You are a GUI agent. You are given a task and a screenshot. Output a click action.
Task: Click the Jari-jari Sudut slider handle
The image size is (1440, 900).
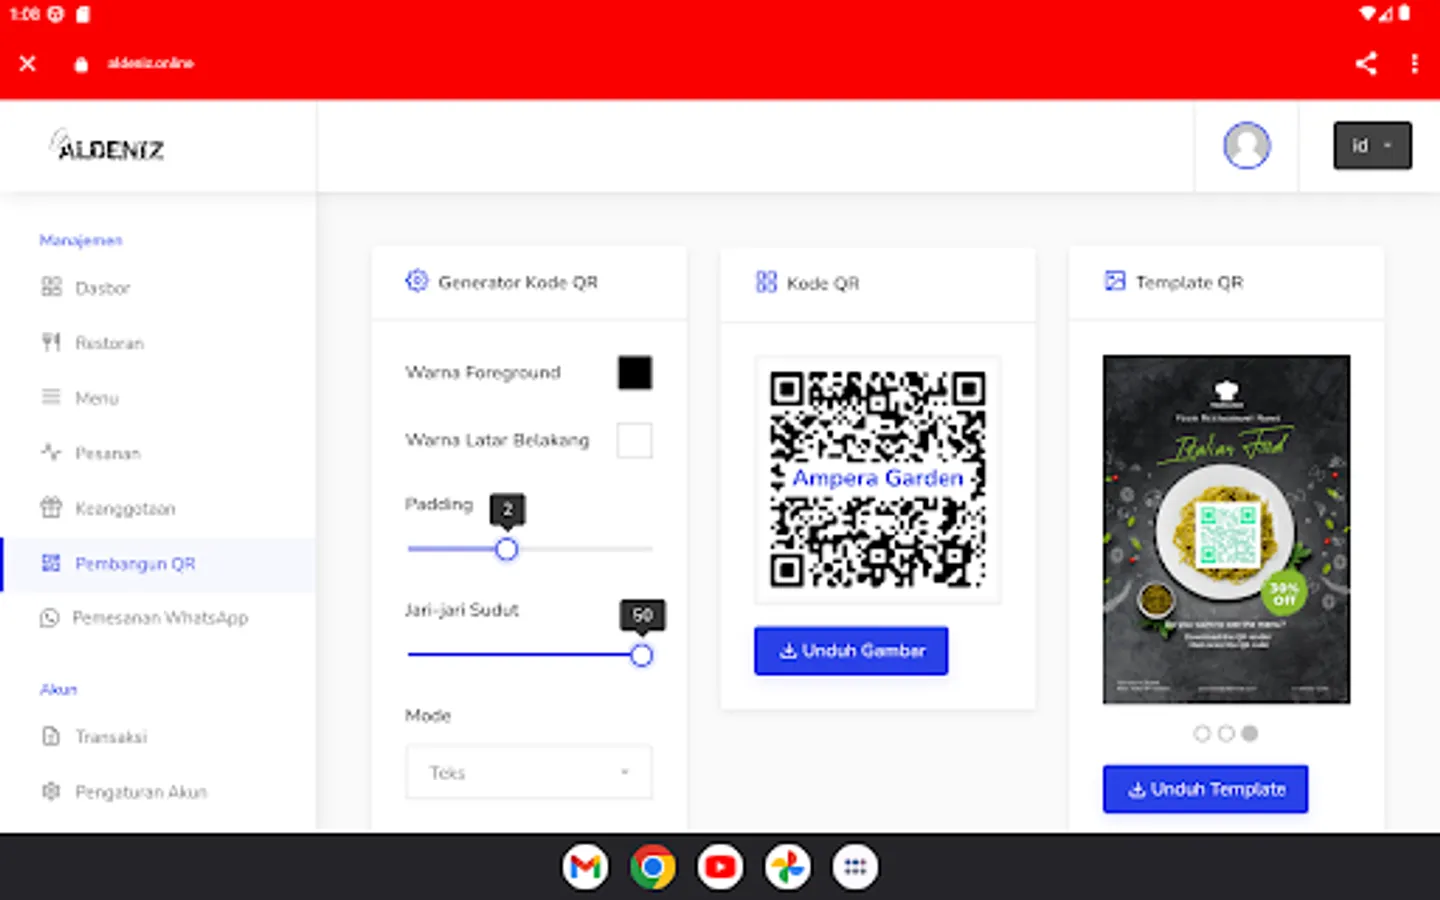tap(642, 655)
